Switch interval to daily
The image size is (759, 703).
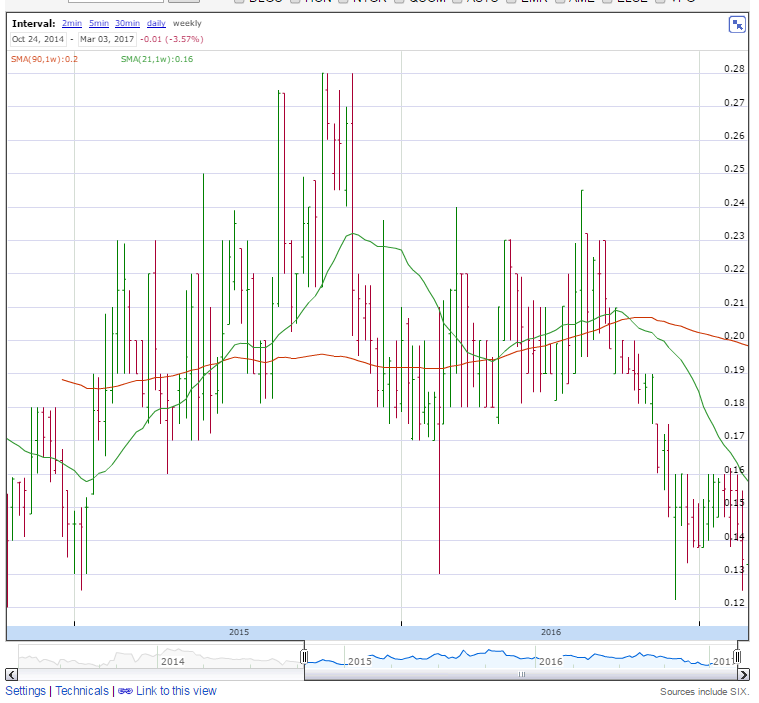click(156, 23)
